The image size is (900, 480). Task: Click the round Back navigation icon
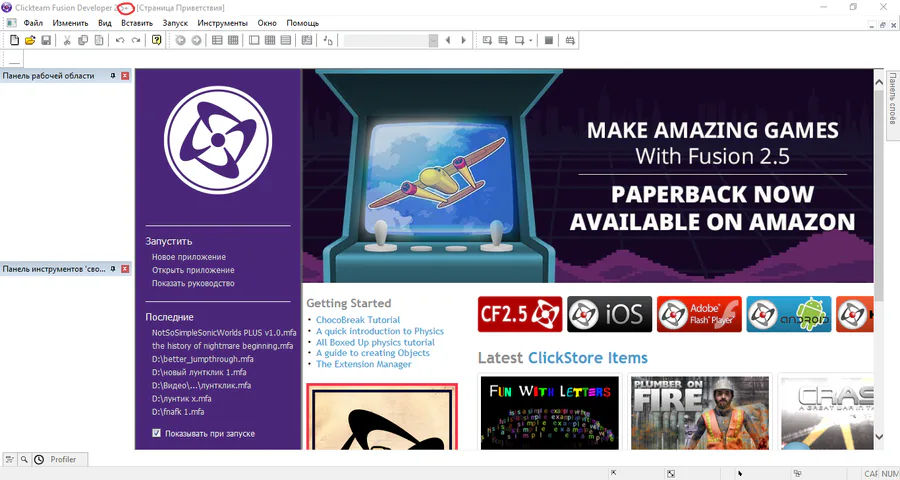(180, 40)
